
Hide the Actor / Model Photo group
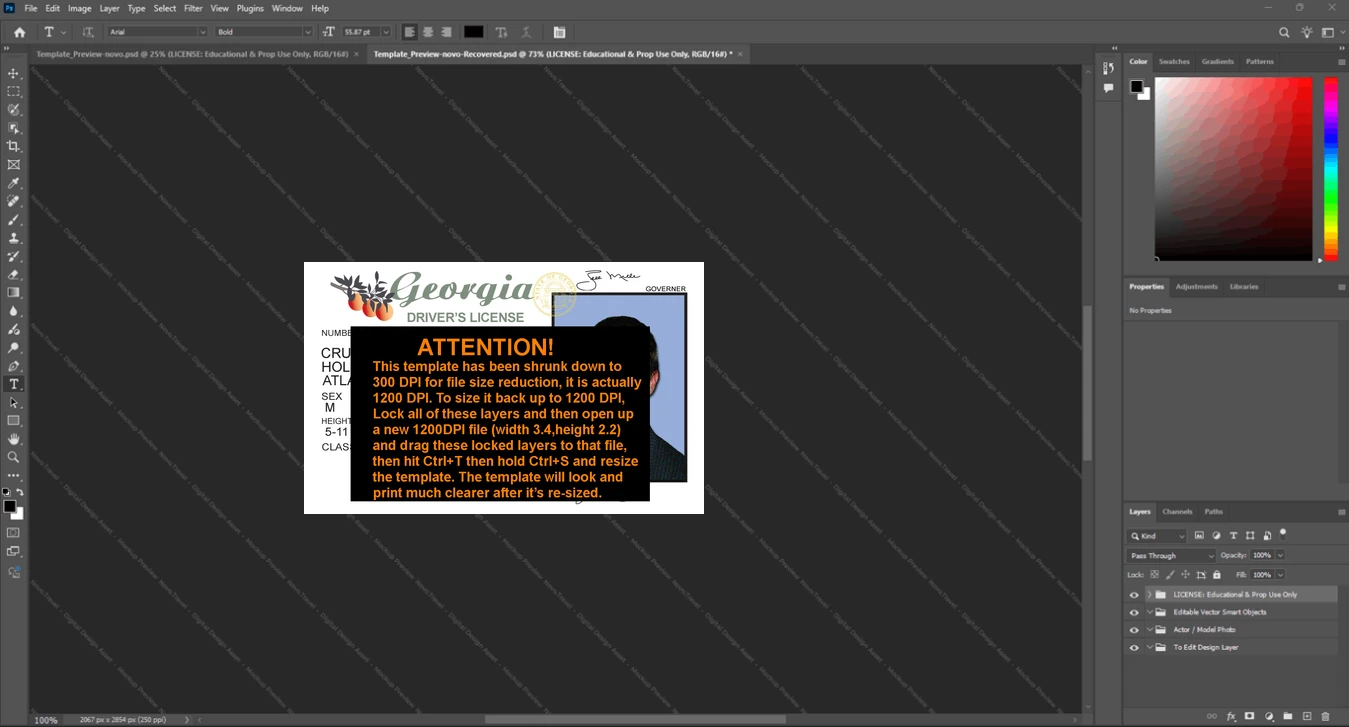point(1134,630)
